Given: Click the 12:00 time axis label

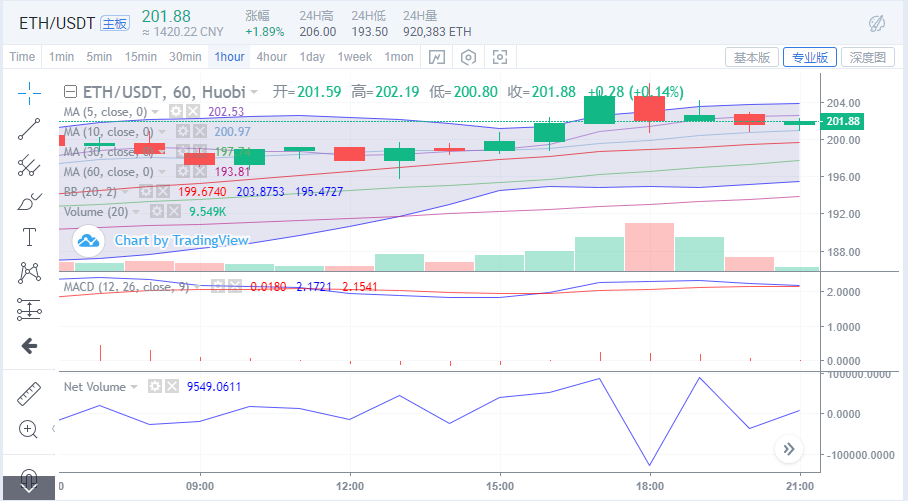Looking at the screenshot, I should click(x=350, y=487).
